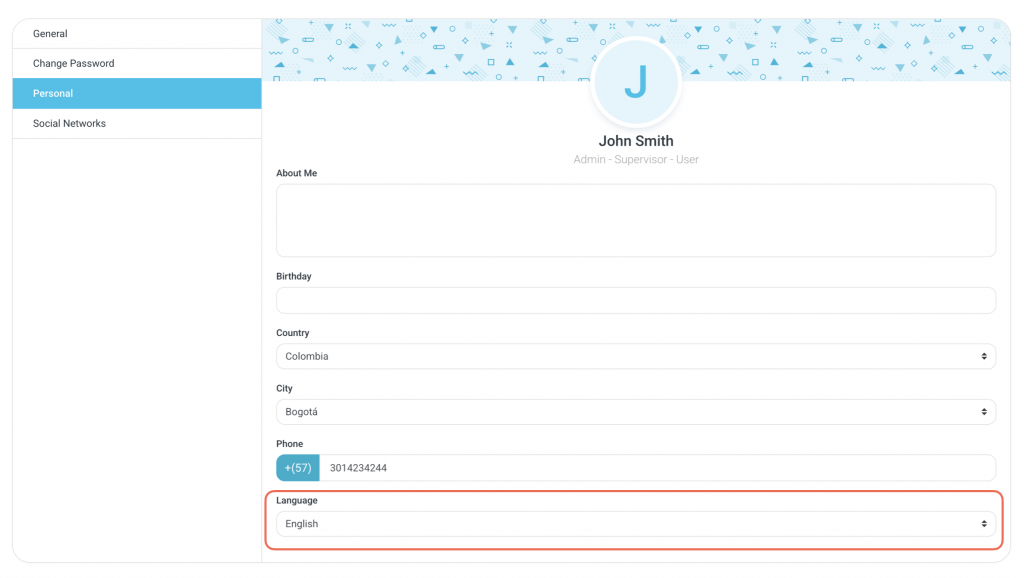Click the Country selector arrow icon
The width and height of the screenshot is (1024, 578).
pyautogui.click(x=984, y=357)
